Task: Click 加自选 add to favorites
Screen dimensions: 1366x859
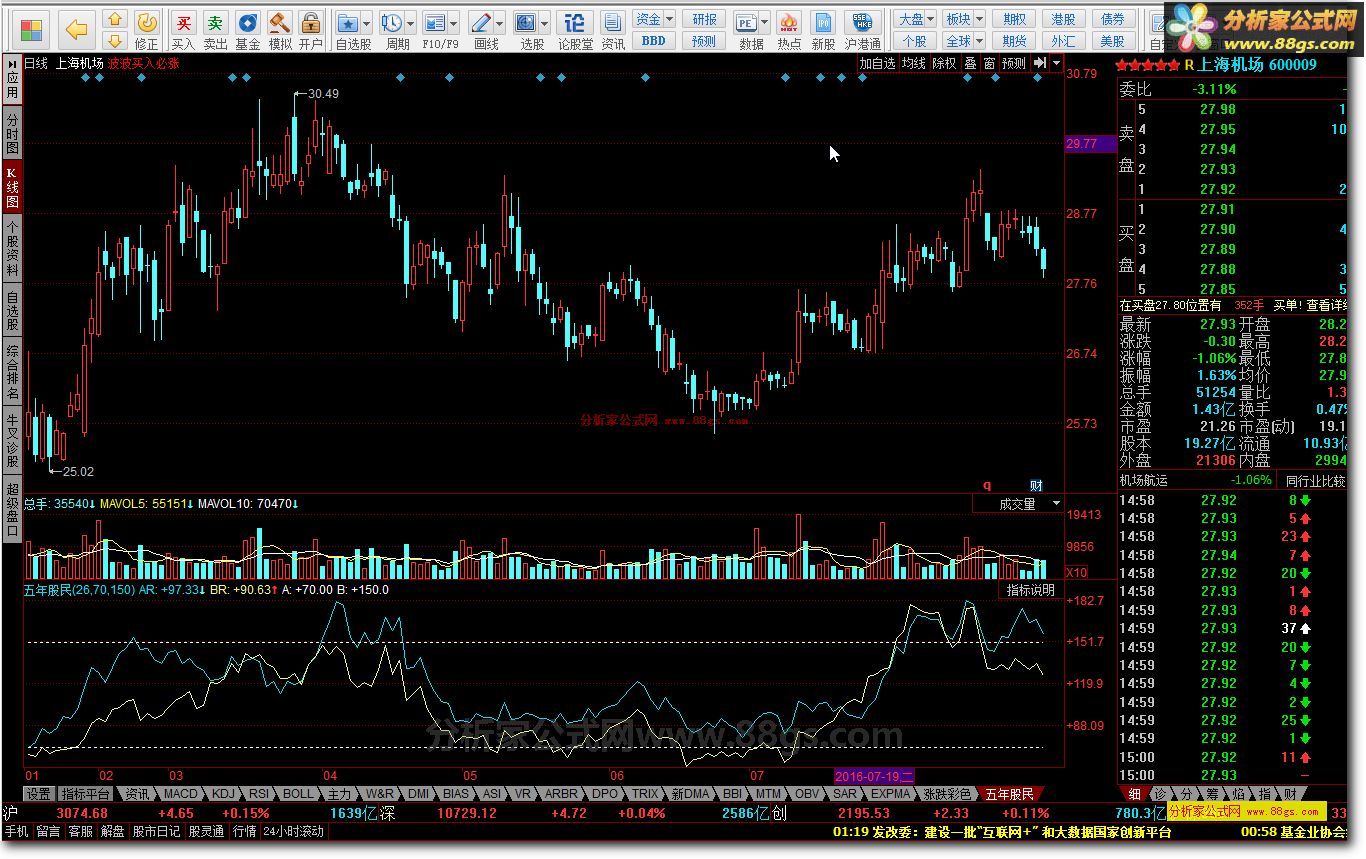Action: [877, 63]
